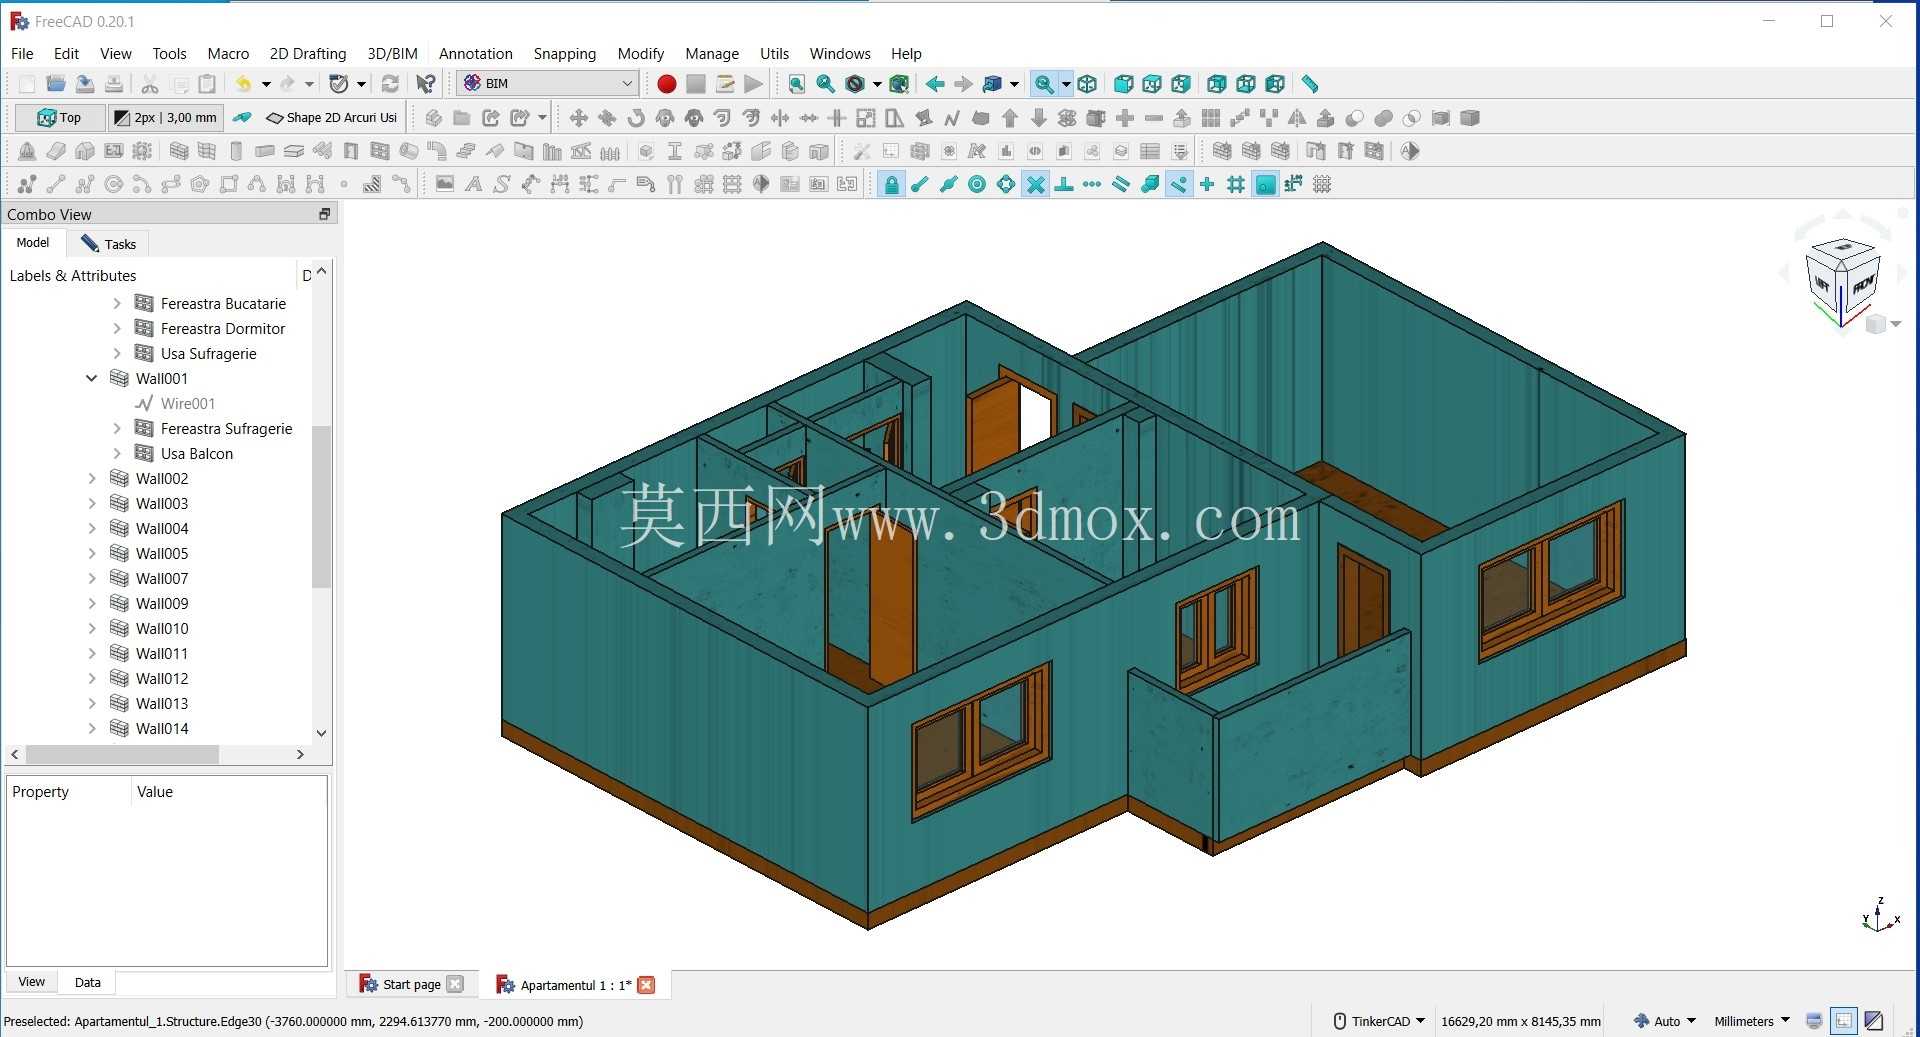
Task: Switch to the Tasks tab
Action: click(109, 243)
